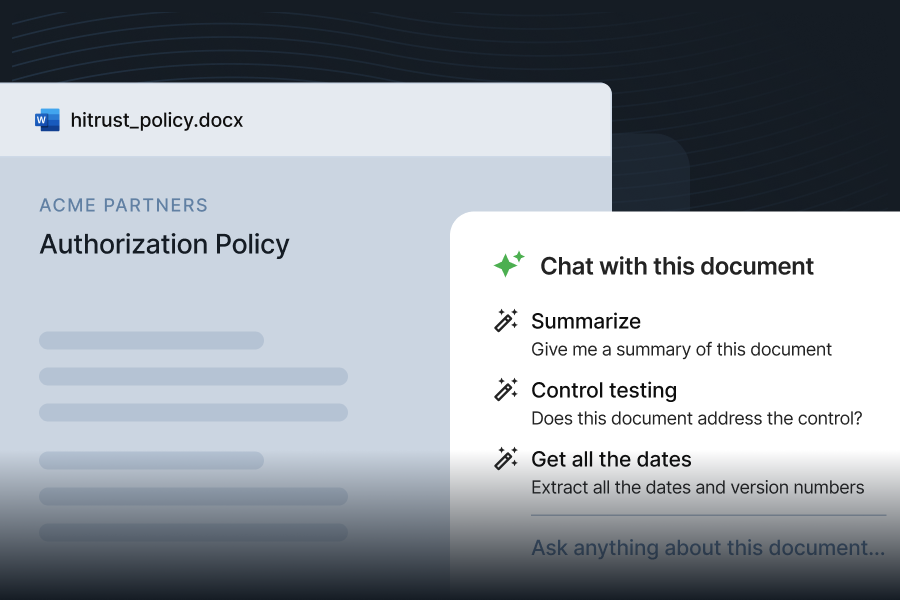
Task: Open the hitrust_policy.docx file name
Action: (157, 120)
